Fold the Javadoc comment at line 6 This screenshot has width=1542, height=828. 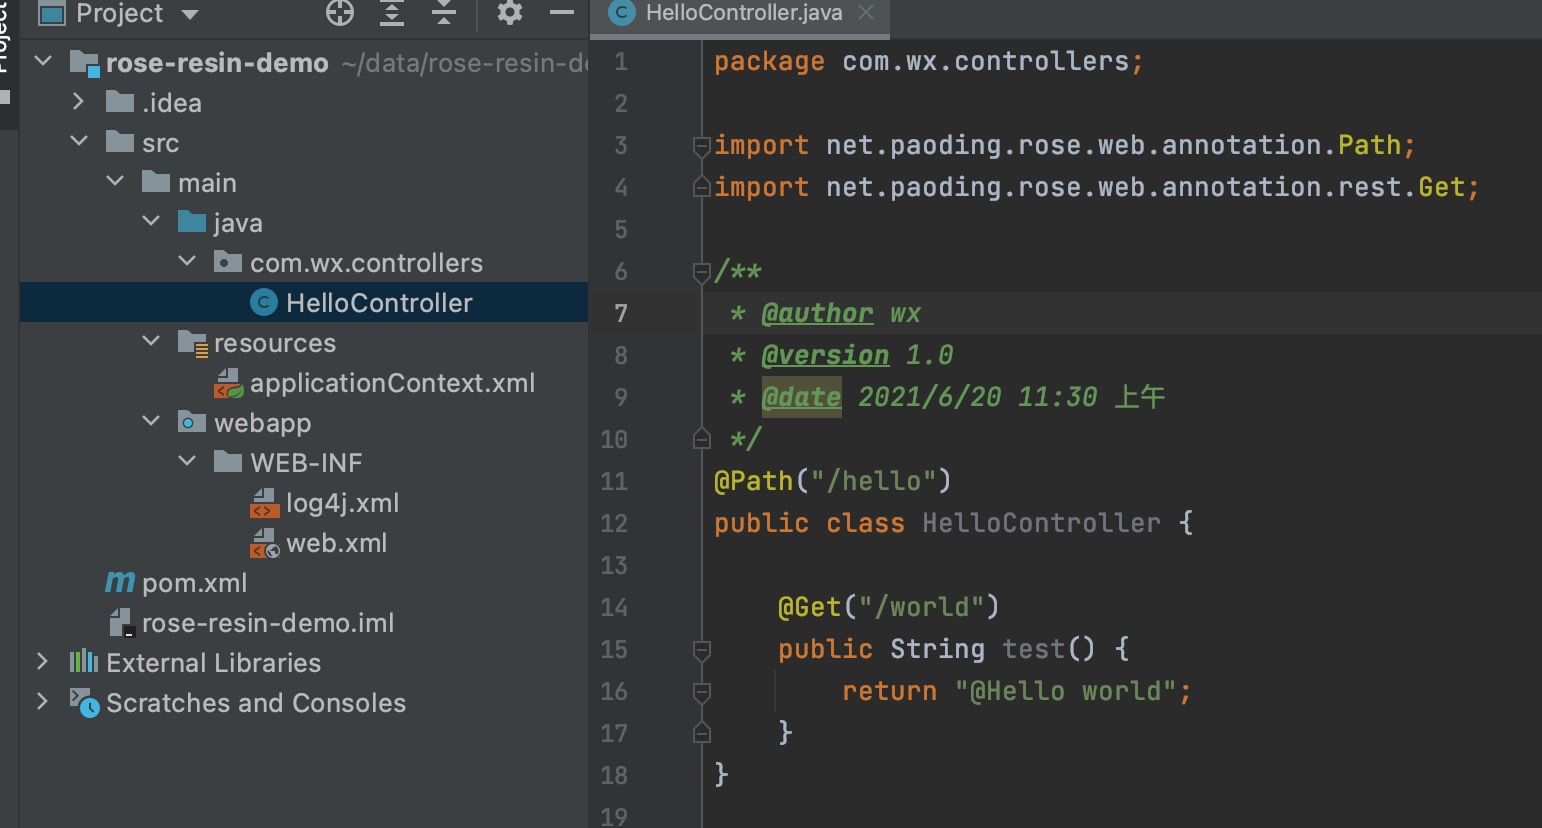click(x=702, y=272)
